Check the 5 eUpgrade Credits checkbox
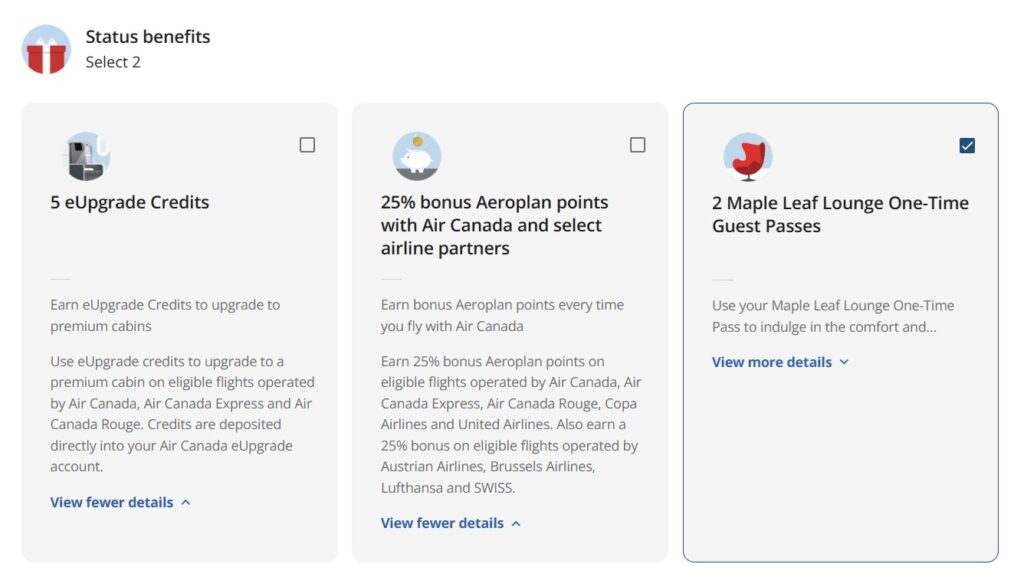This screenshot has width=1024, height=577. tap(307, 145)
